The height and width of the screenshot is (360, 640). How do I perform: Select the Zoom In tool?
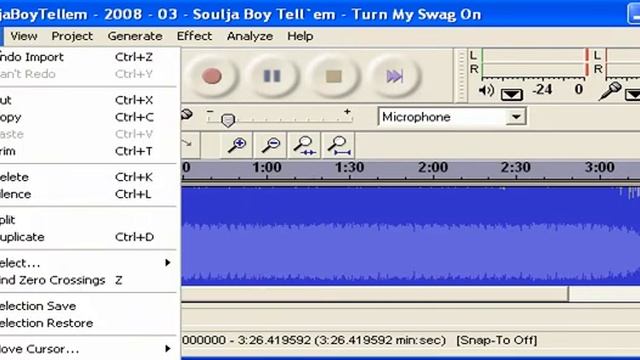tap(236, 145)
